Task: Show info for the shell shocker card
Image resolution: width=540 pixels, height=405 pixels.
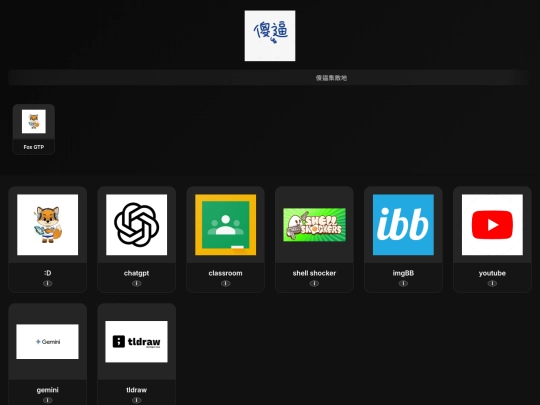Action: point(314,283)
